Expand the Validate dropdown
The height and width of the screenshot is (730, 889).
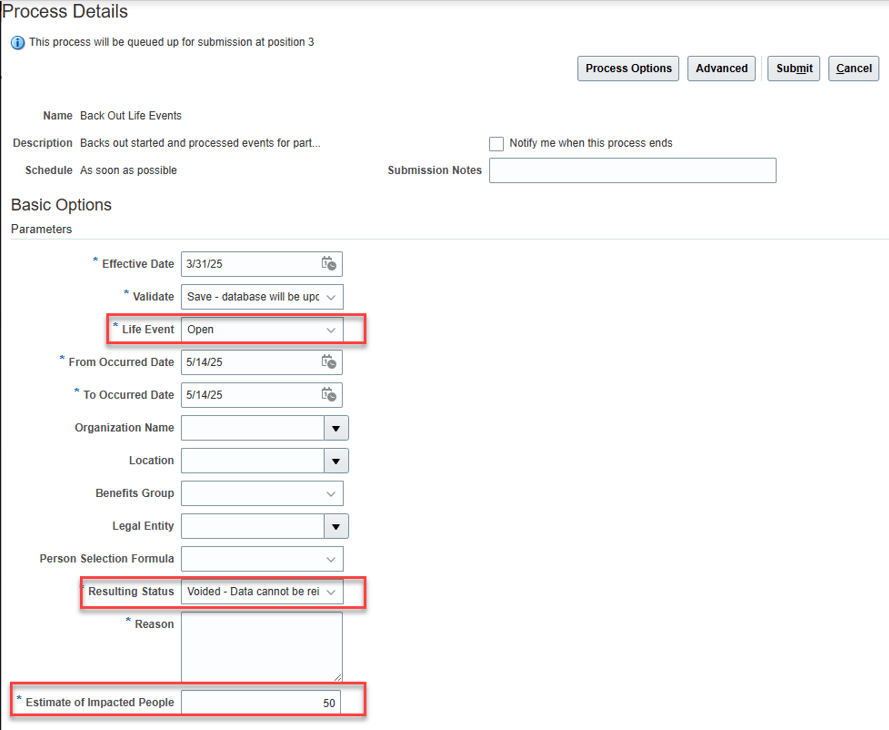262,296
